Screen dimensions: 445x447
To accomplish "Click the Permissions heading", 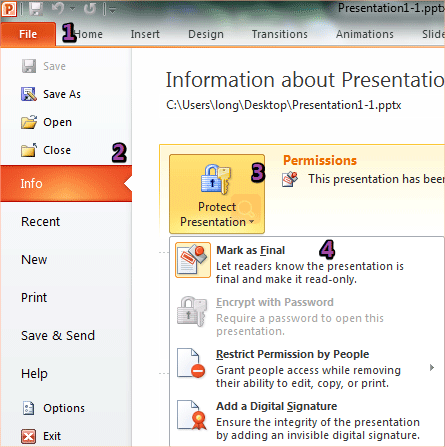I will 320,161.
